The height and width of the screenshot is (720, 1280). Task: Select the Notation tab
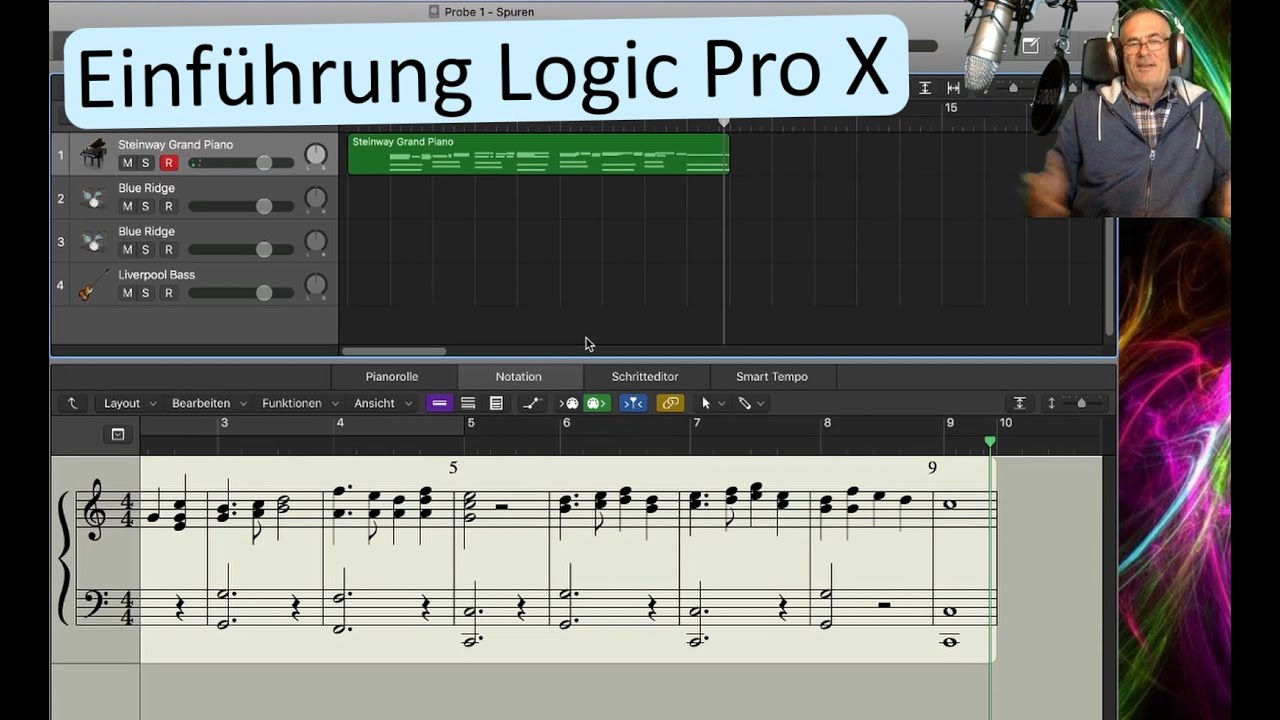click(519, 377)
